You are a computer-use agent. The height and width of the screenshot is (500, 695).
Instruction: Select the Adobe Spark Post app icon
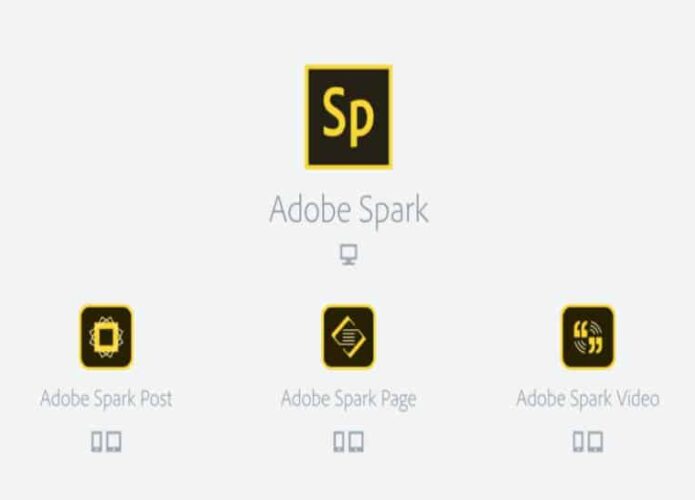coord(106,337)
